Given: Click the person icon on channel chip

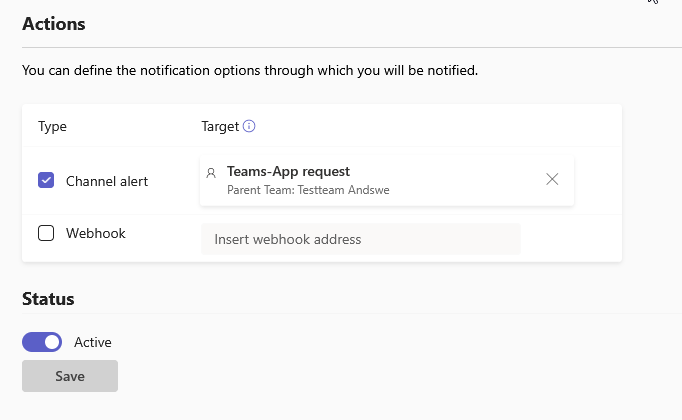Looking at the screenshot, I should pyautogui.click(x=211, y=173).
